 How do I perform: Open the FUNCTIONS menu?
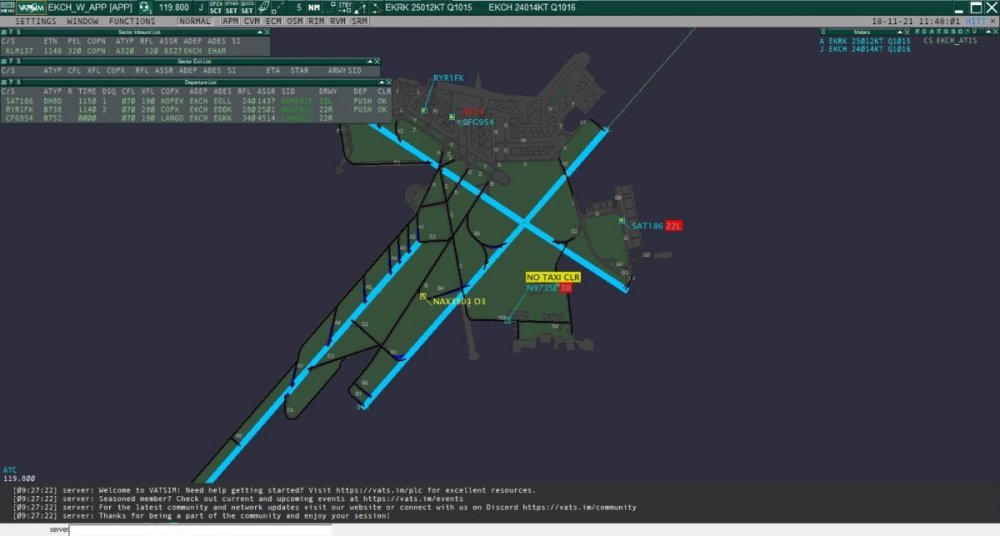pos(132,21)
